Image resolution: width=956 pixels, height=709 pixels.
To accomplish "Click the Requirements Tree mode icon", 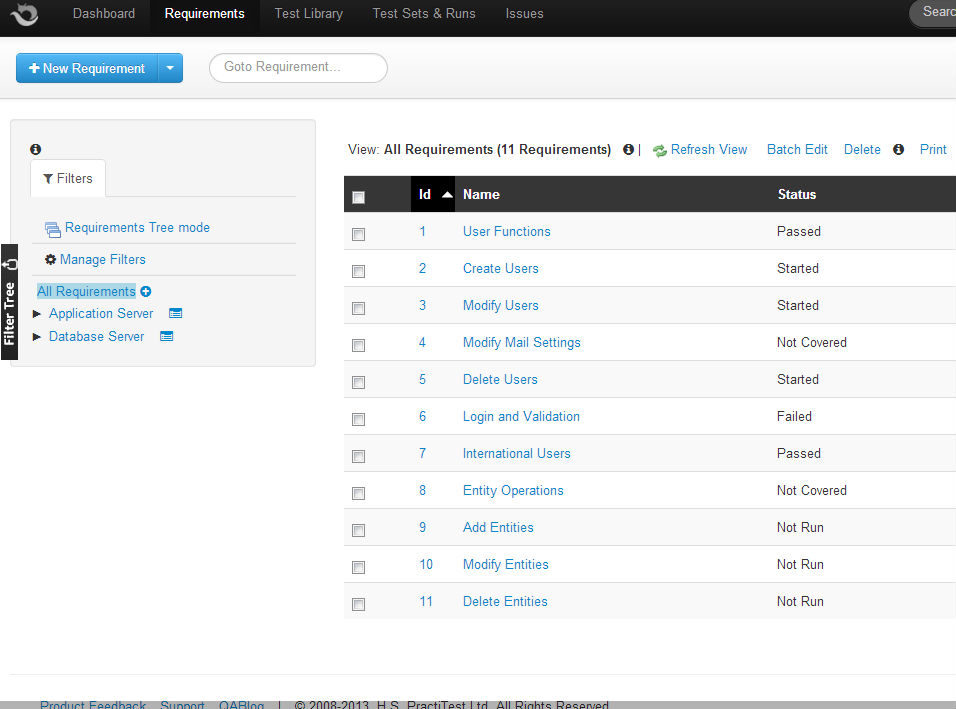I will click(53, 229).
